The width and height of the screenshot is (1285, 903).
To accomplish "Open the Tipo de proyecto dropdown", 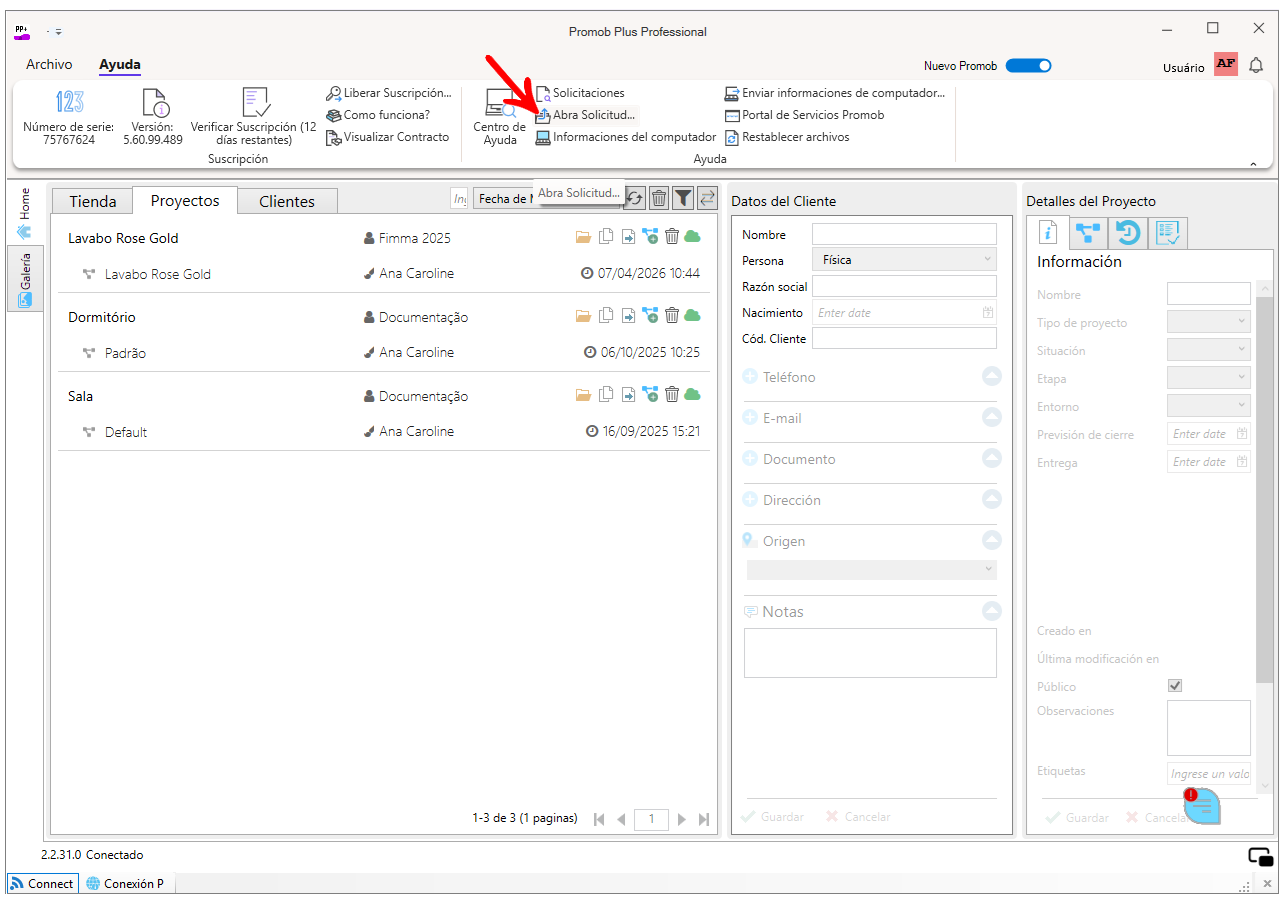I will 1209,322.
